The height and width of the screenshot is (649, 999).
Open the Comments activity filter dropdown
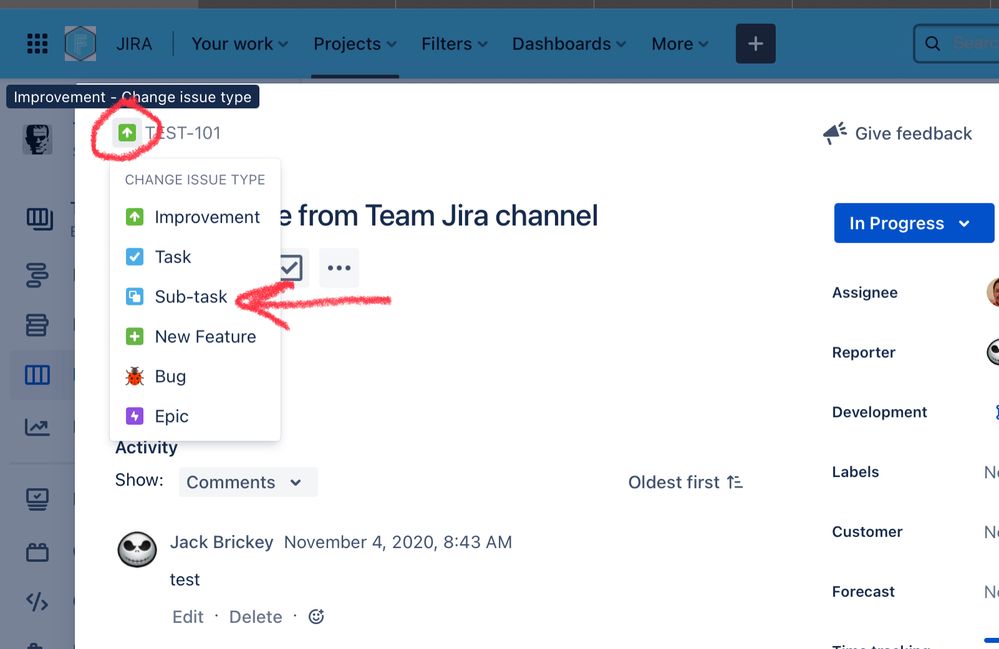[248, 482]
